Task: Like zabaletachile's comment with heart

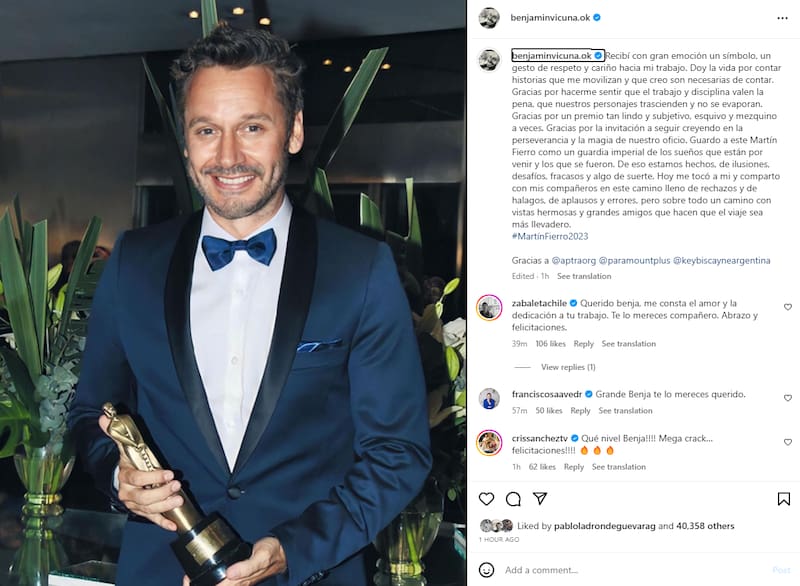Action: point(788,307)
